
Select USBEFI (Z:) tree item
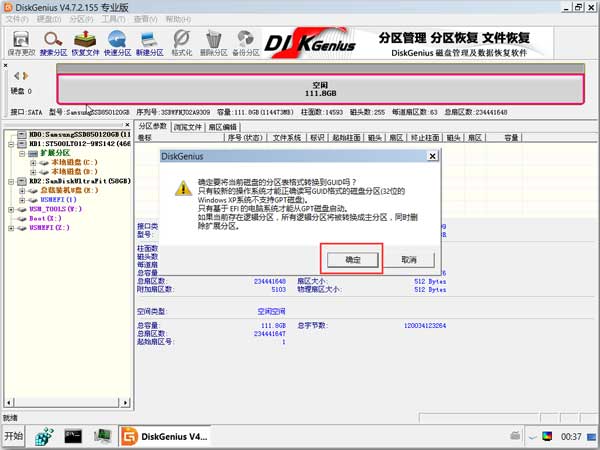[x=49, y=228]
